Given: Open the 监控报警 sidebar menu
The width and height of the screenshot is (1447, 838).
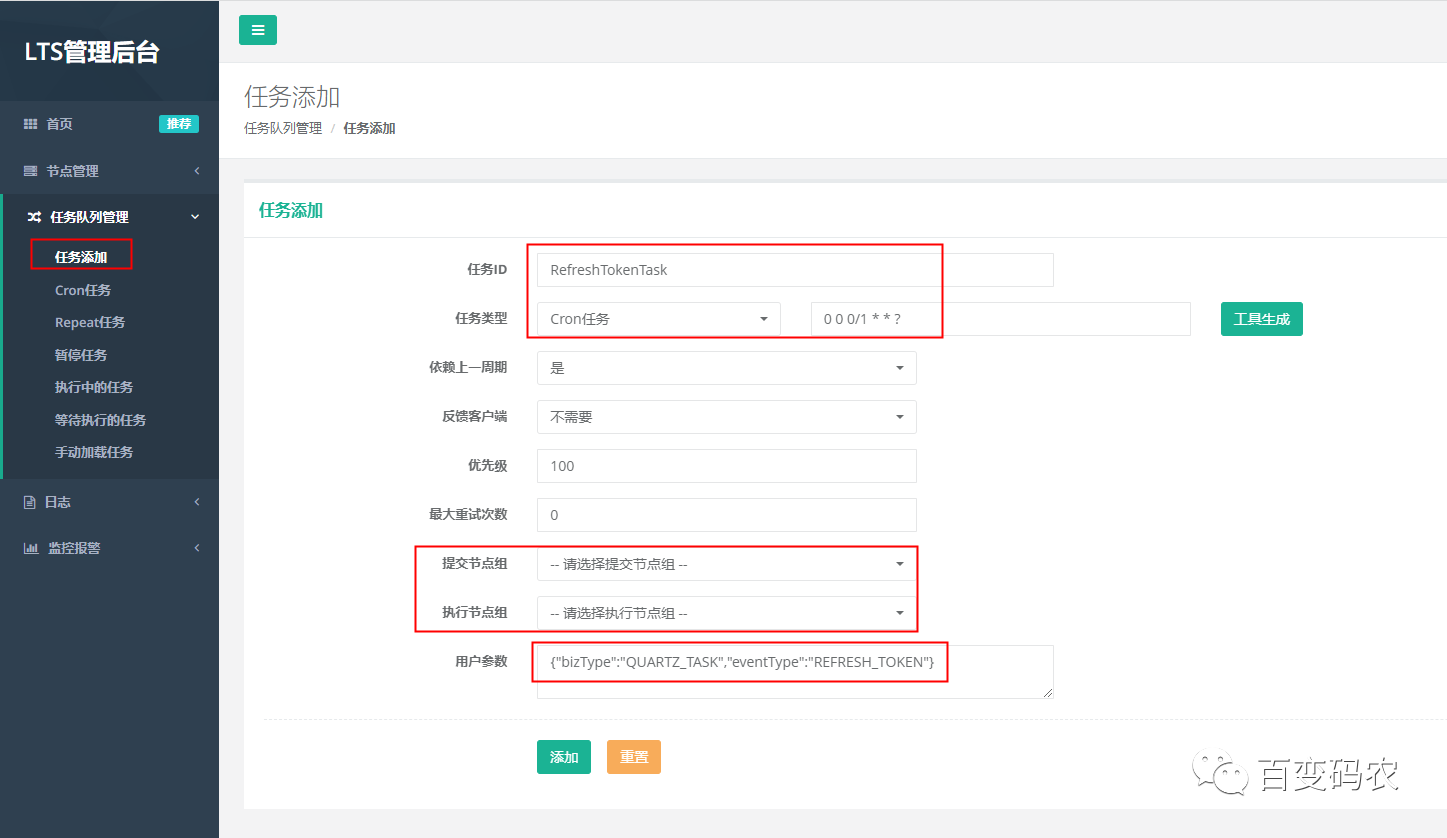Looking at the screenshot, I should [x=74, y=548].
